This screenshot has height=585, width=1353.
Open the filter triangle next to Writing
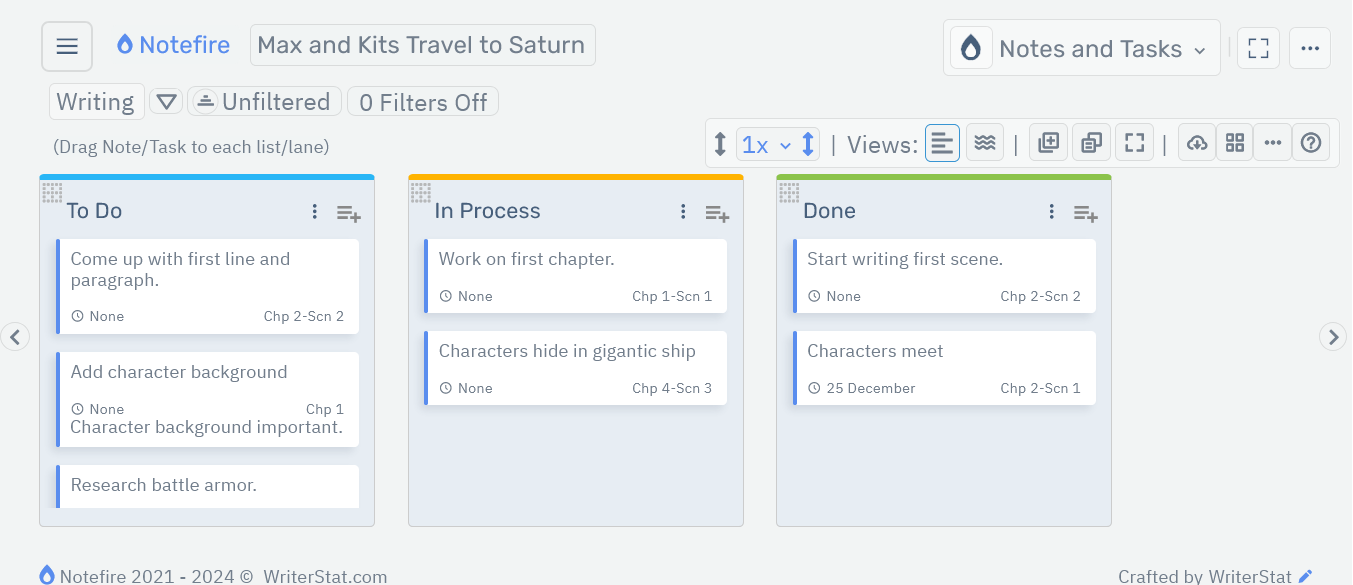pyautogui.click(x=166, y=101)
